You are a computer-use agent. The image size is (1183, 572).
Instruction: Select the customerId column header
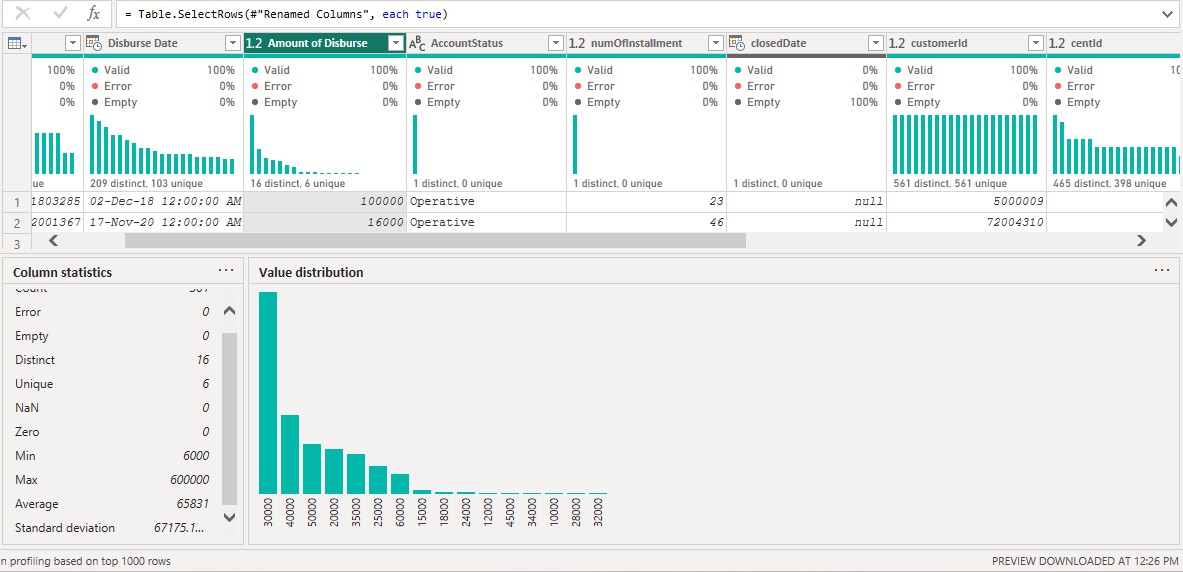tap(966, 44)
